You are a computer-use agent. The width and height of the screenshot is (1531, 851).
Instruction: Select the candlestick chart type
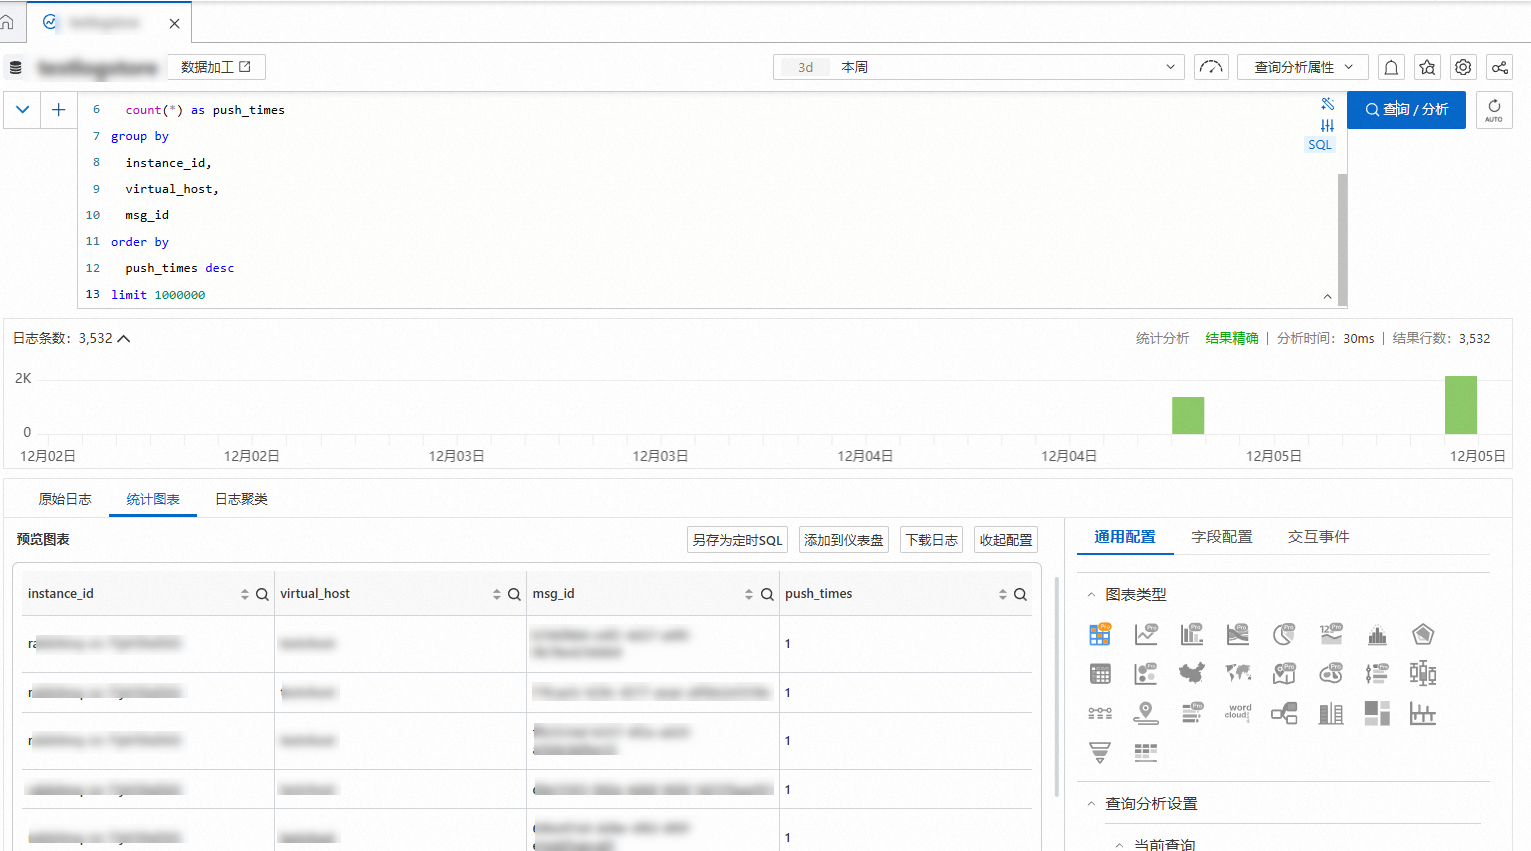1423,674
